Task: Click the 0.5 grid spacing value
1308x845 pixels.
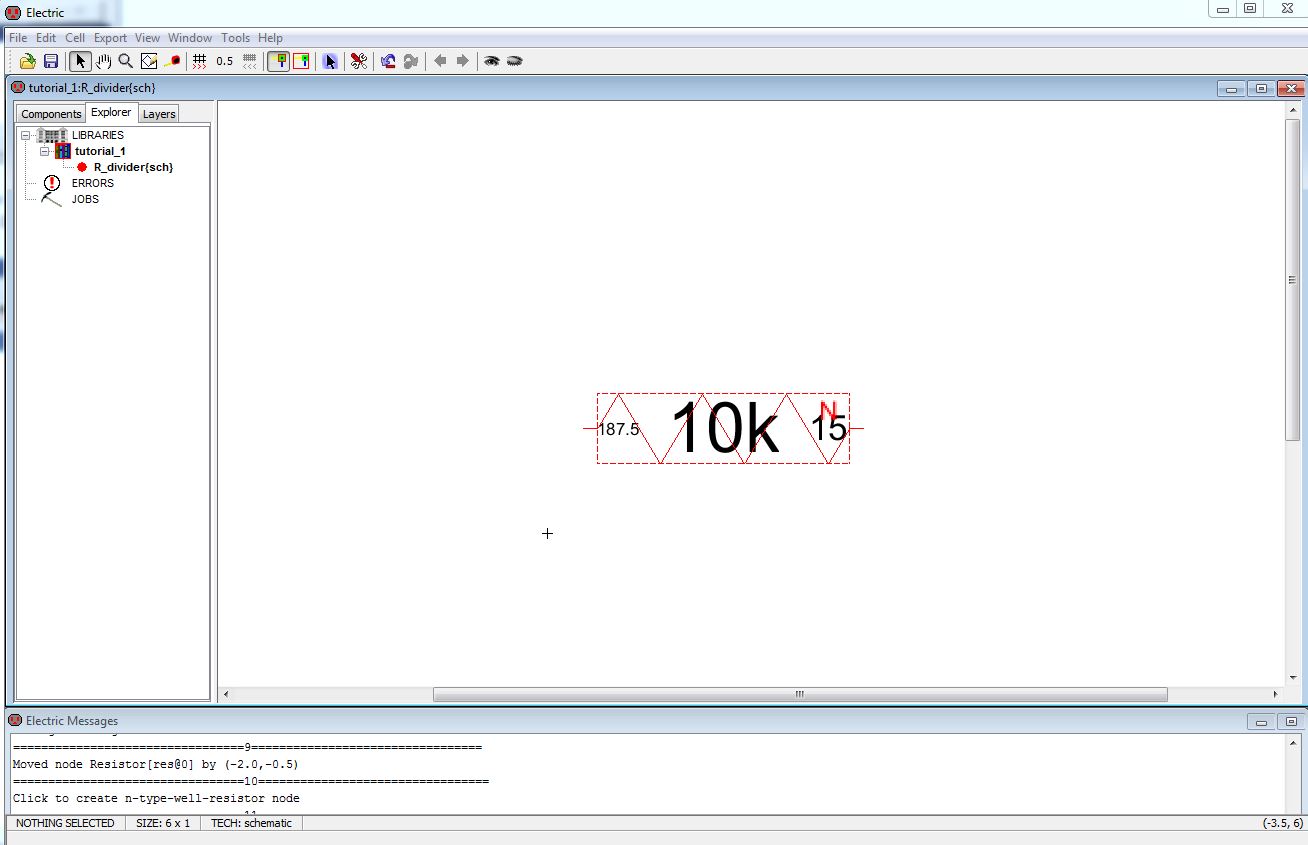Action: (224, 61)
